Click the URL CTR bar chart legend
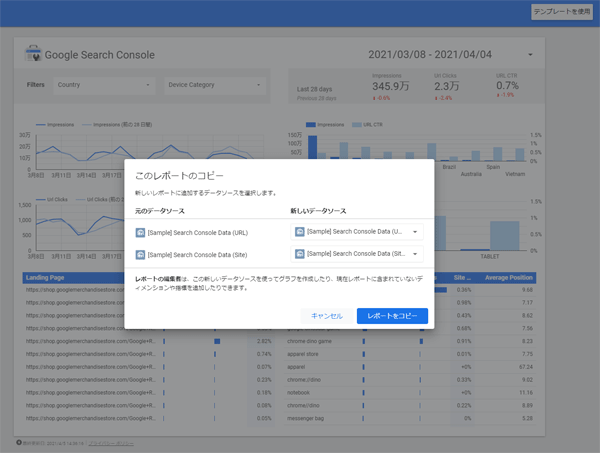This screenshot has height=453, width=600. [367, 125]
